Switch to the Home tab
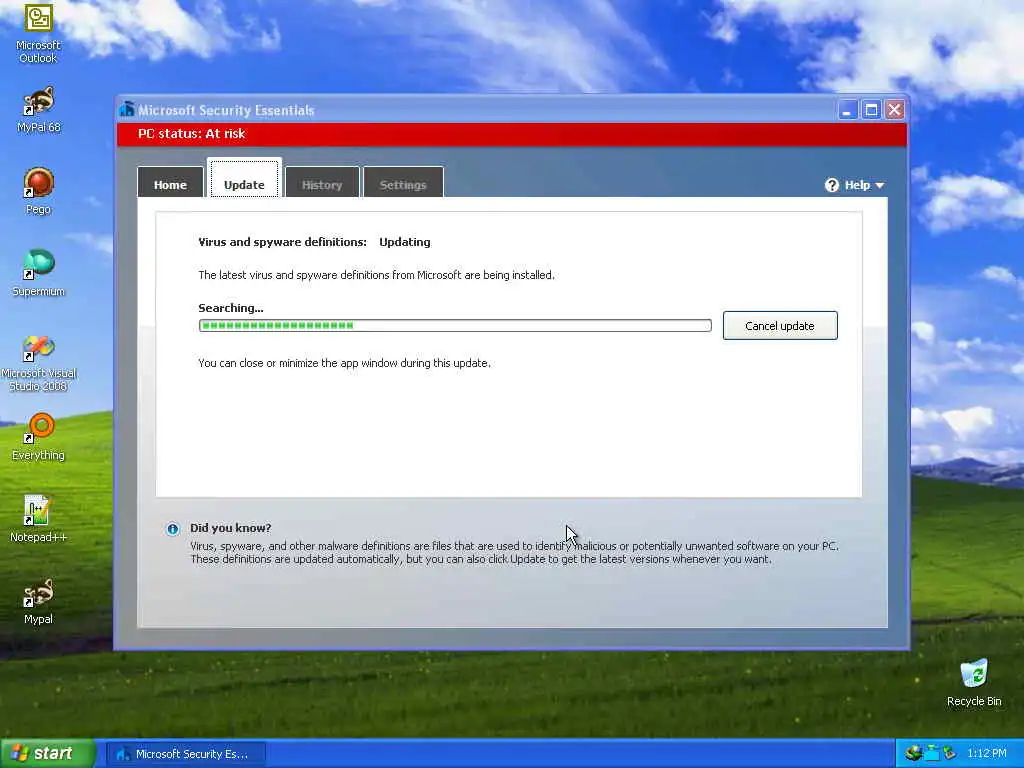The height and width of the screenshot is (768, 1024). click(x=170, y=183)
